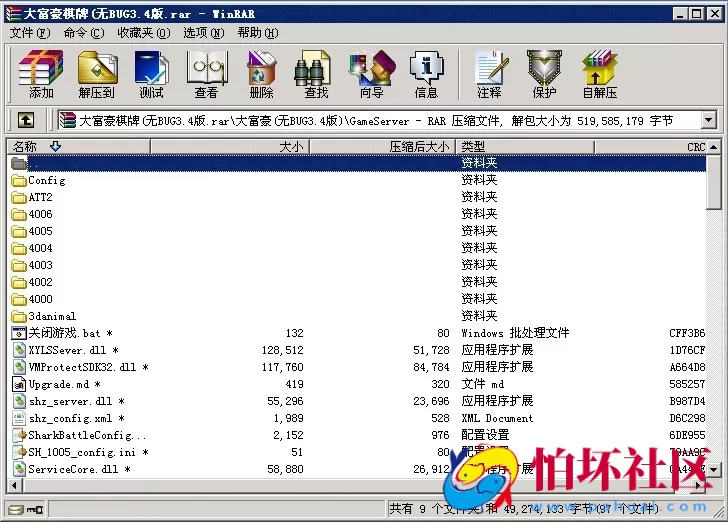The image size is (728, 522).
Task: Click the drive icon in the status bar
Action: click(x=16, y=509)
